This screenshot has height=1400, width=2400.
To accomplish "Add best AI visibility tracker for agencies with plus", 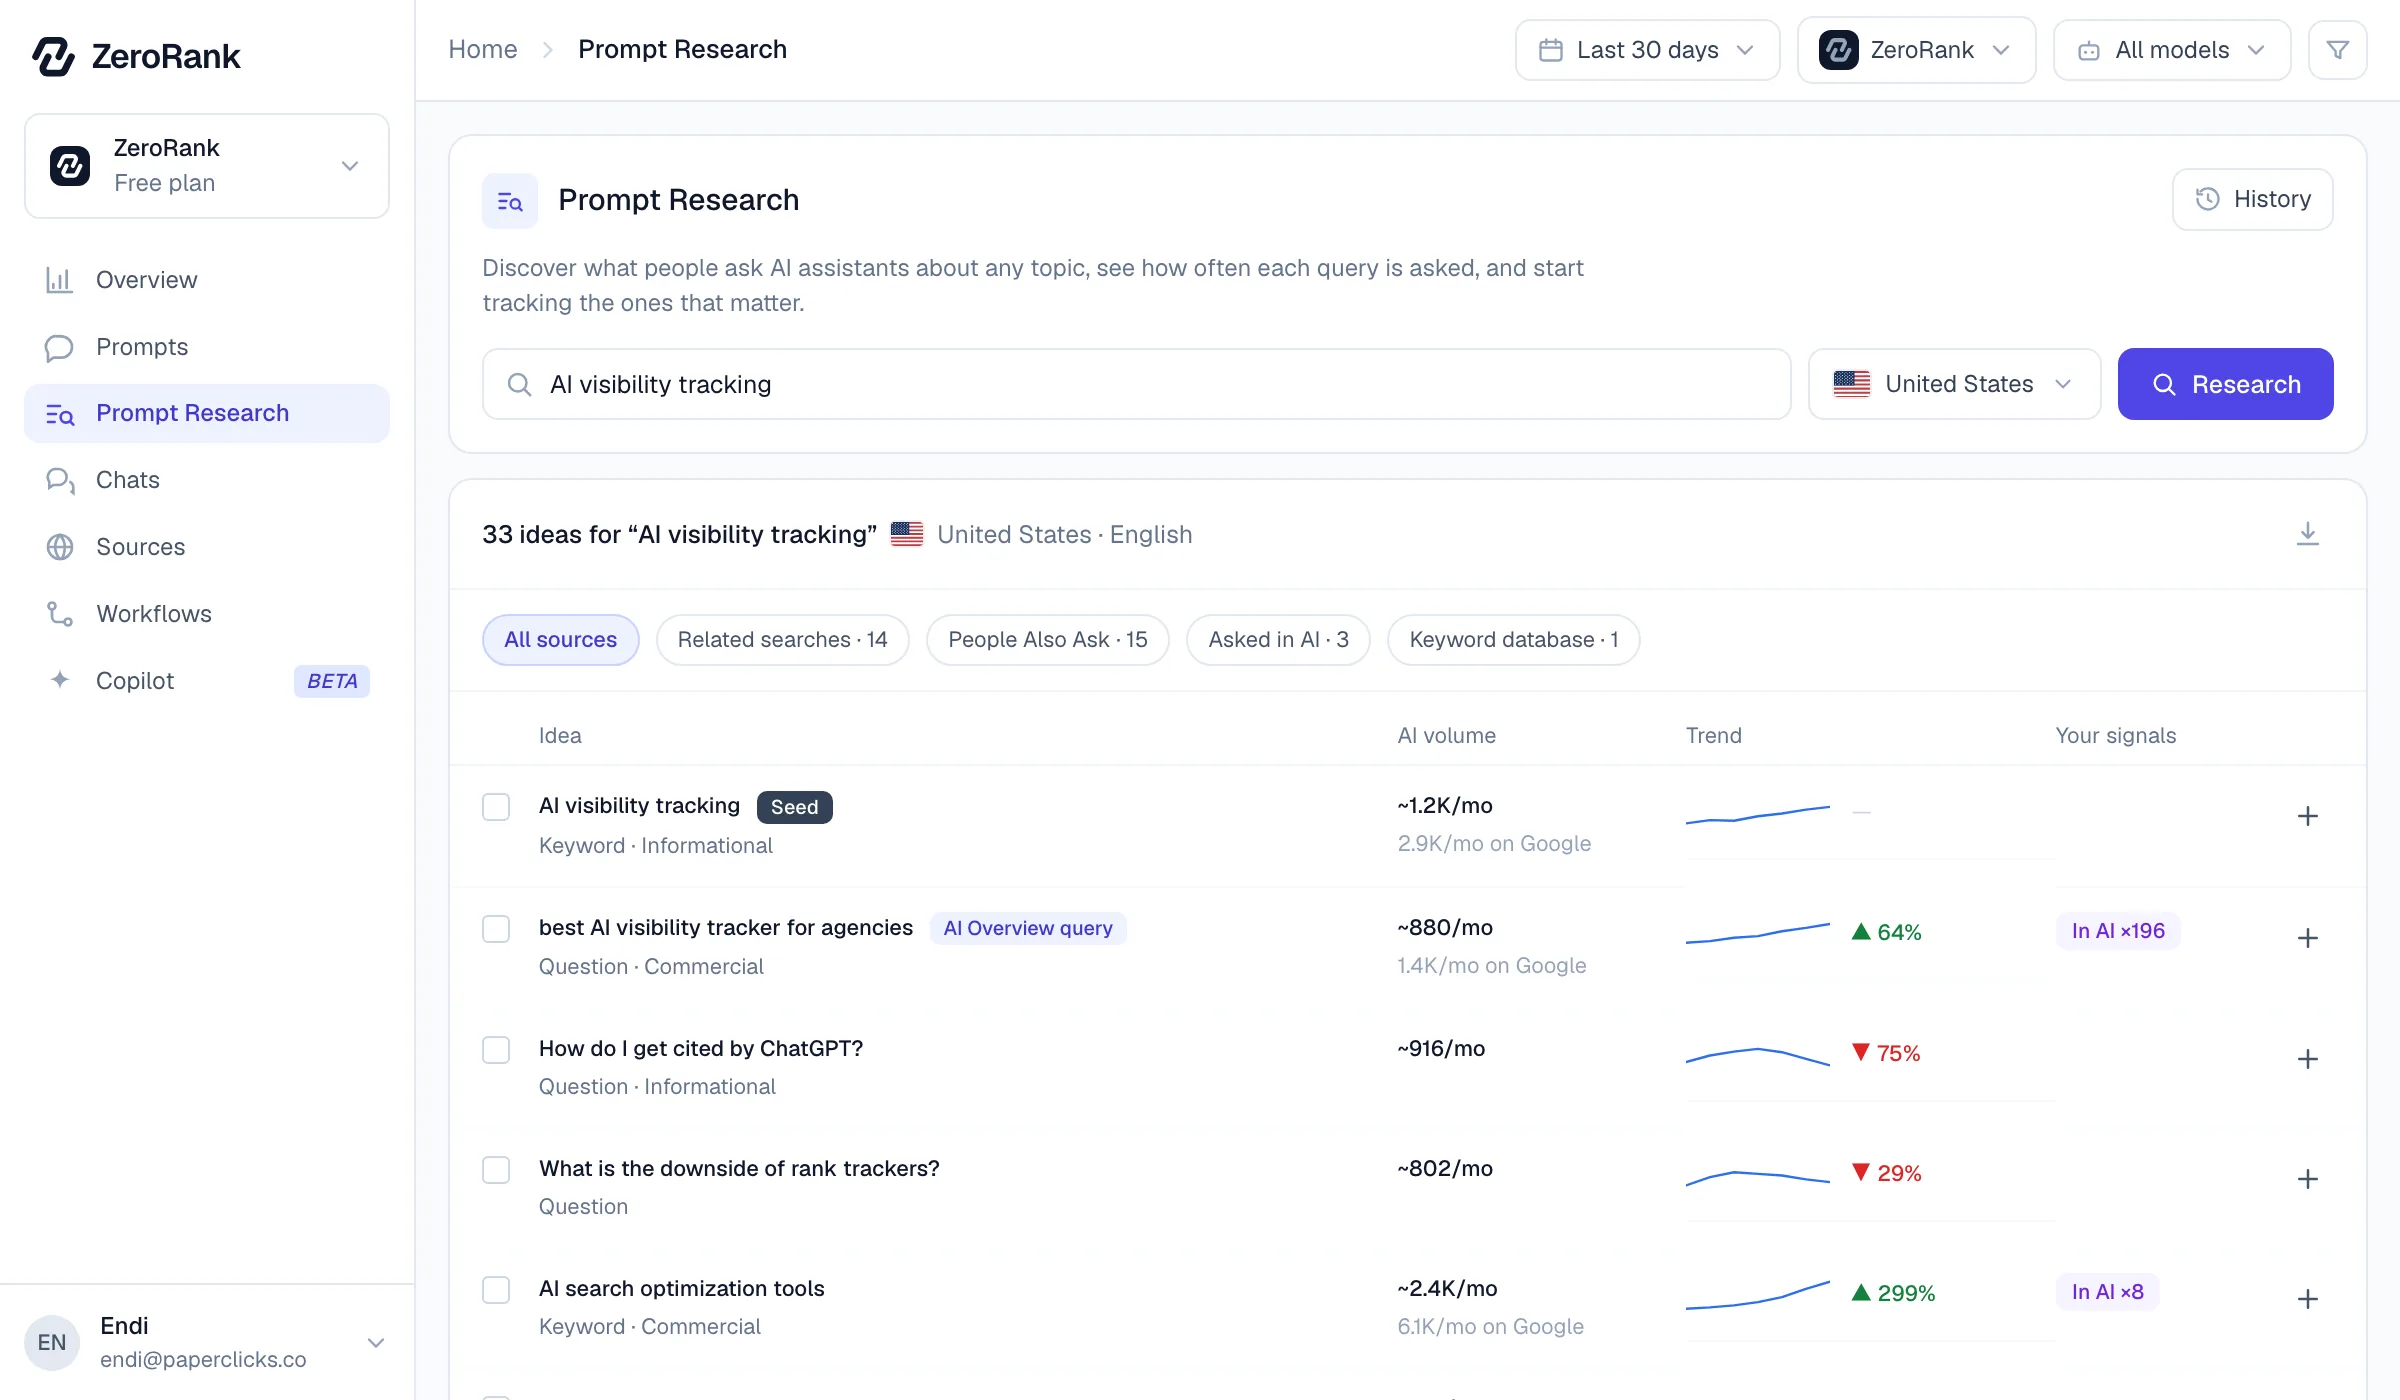I will (2308, 938).
